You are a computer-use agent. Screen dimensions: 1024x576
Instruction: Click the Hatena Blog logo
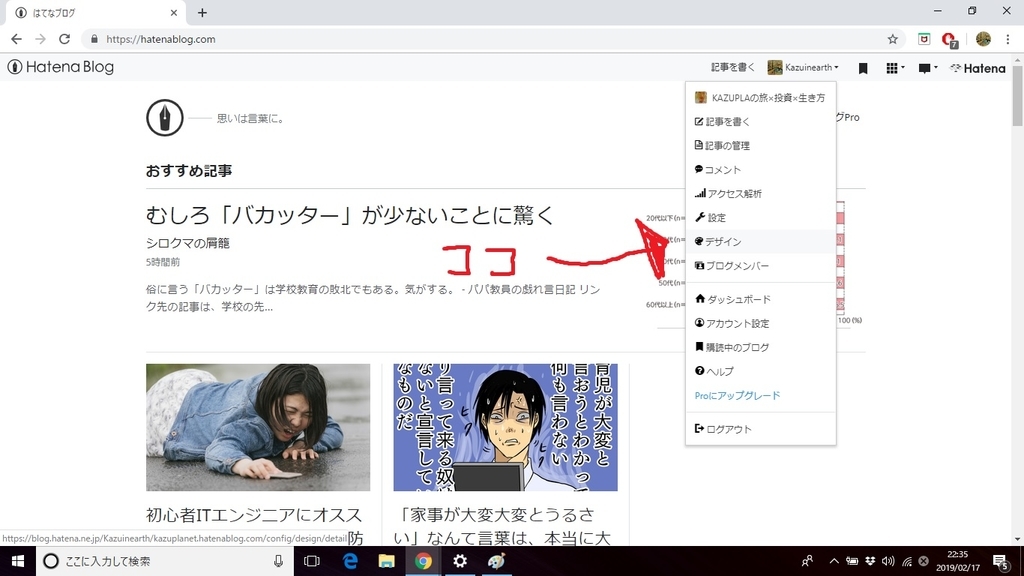(x=61, y=67)
